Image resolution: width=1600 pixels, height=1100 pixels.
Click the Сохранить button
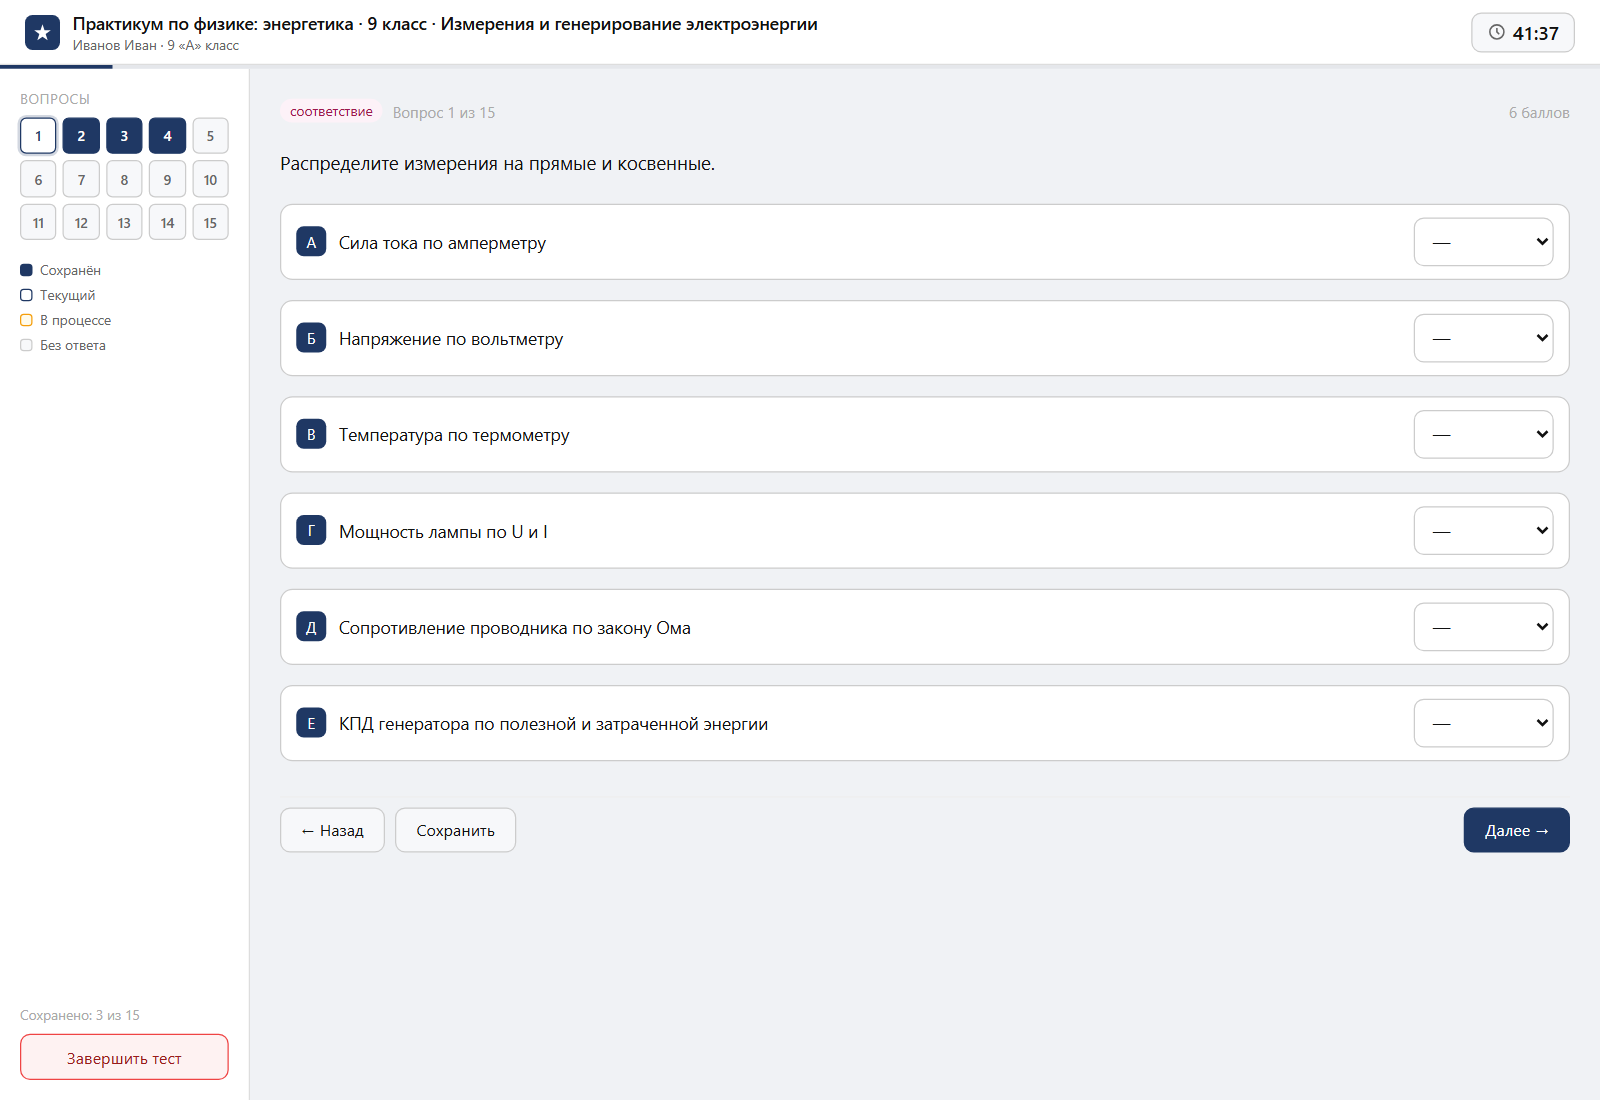[x=455, y=830]
